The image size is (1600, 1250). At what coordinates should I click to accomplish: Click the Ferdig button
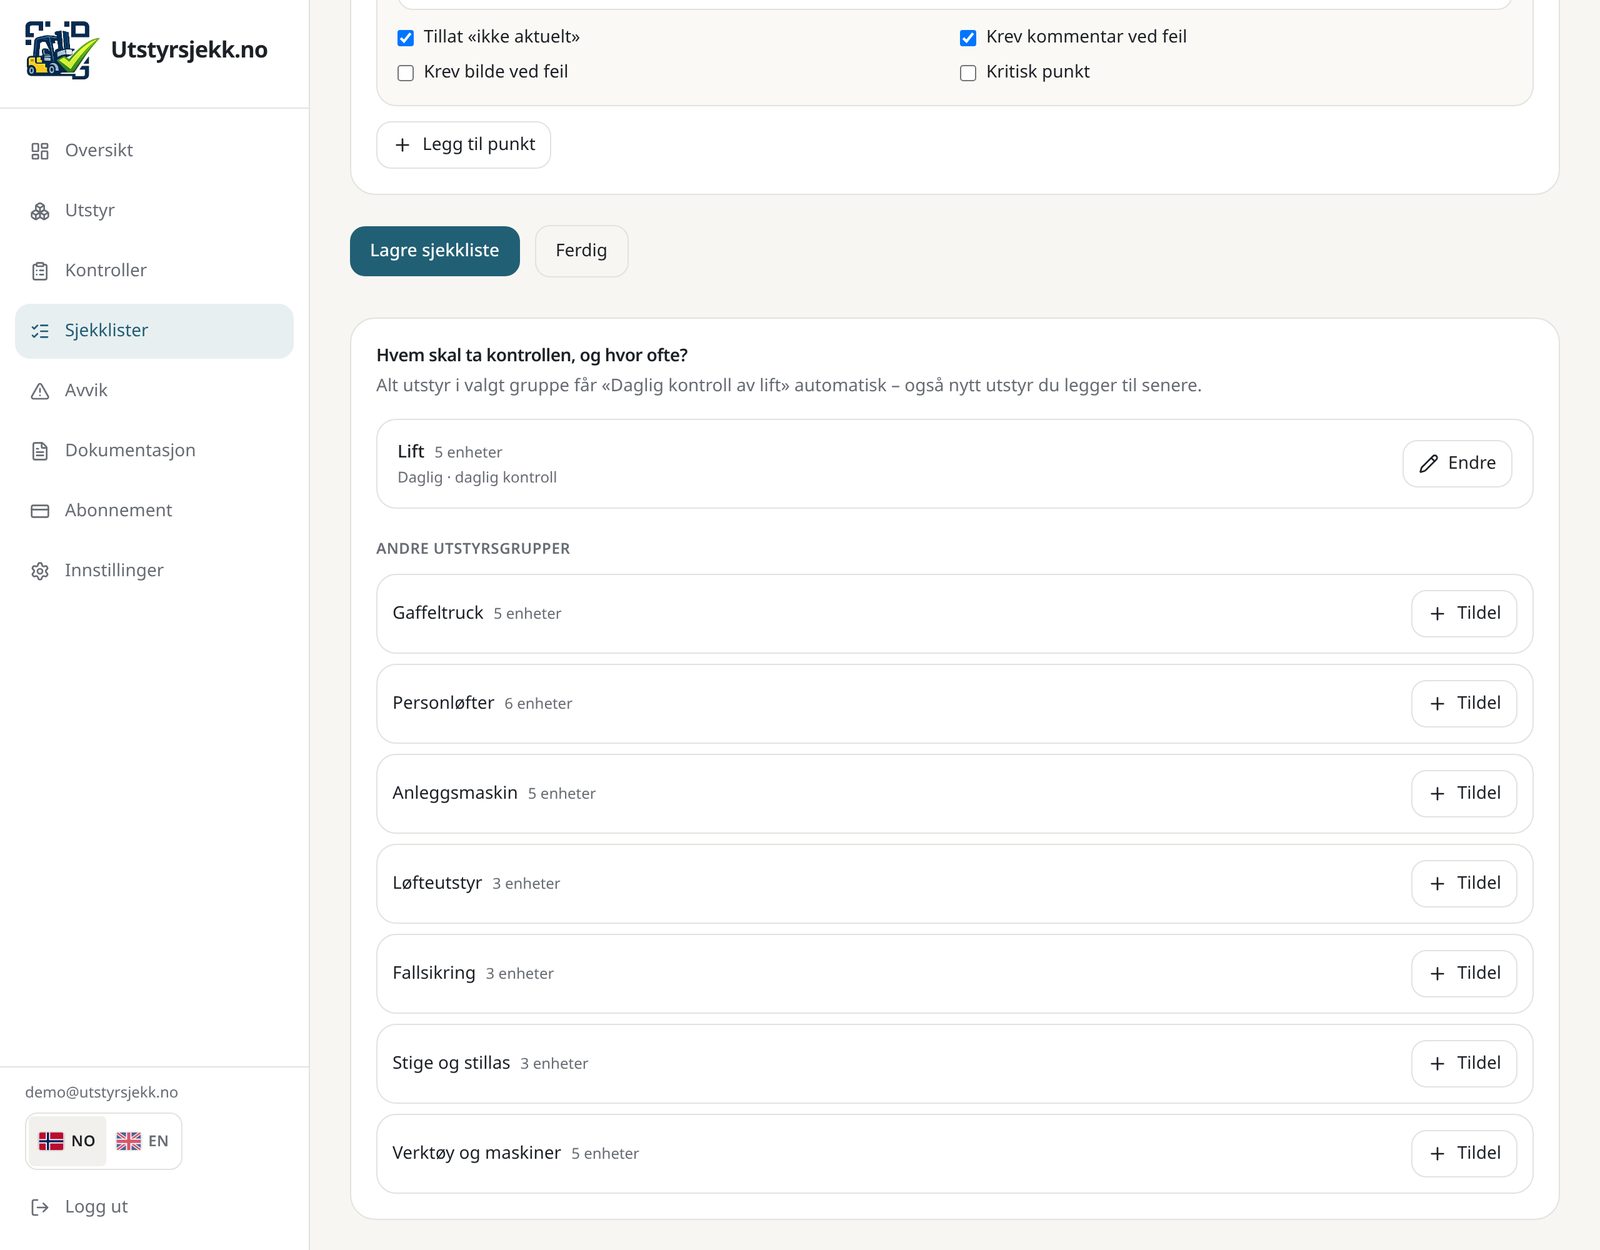(x=581, y=251)
